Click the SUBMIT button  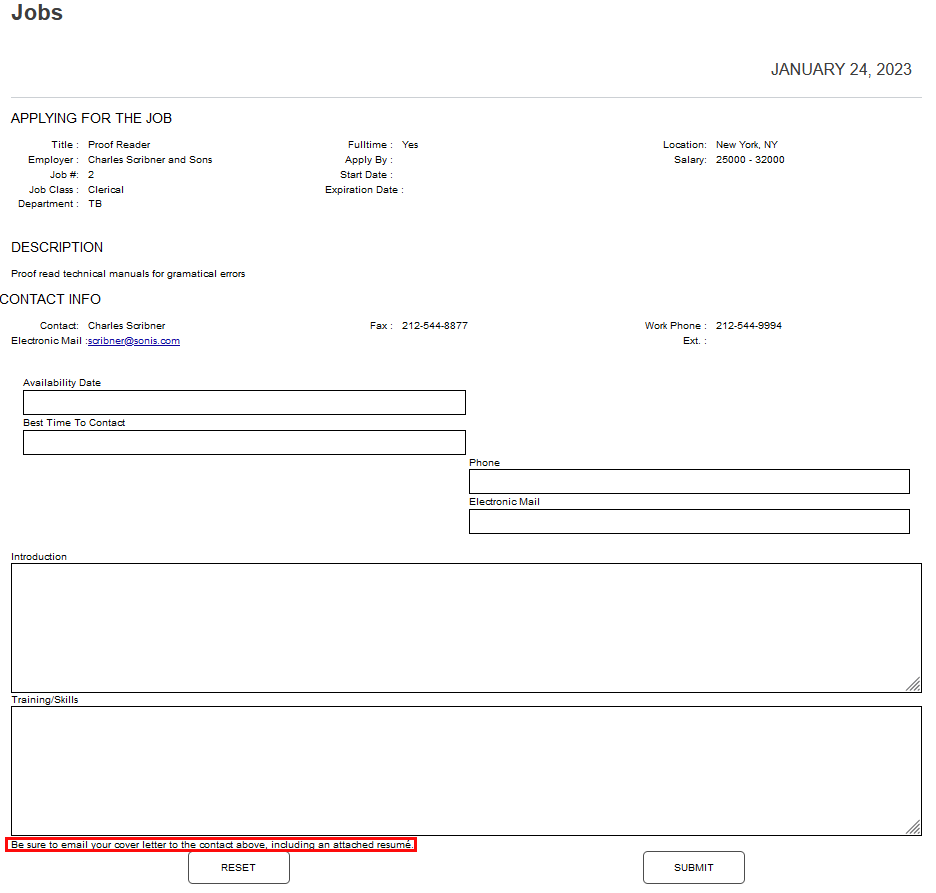(693, 867)
